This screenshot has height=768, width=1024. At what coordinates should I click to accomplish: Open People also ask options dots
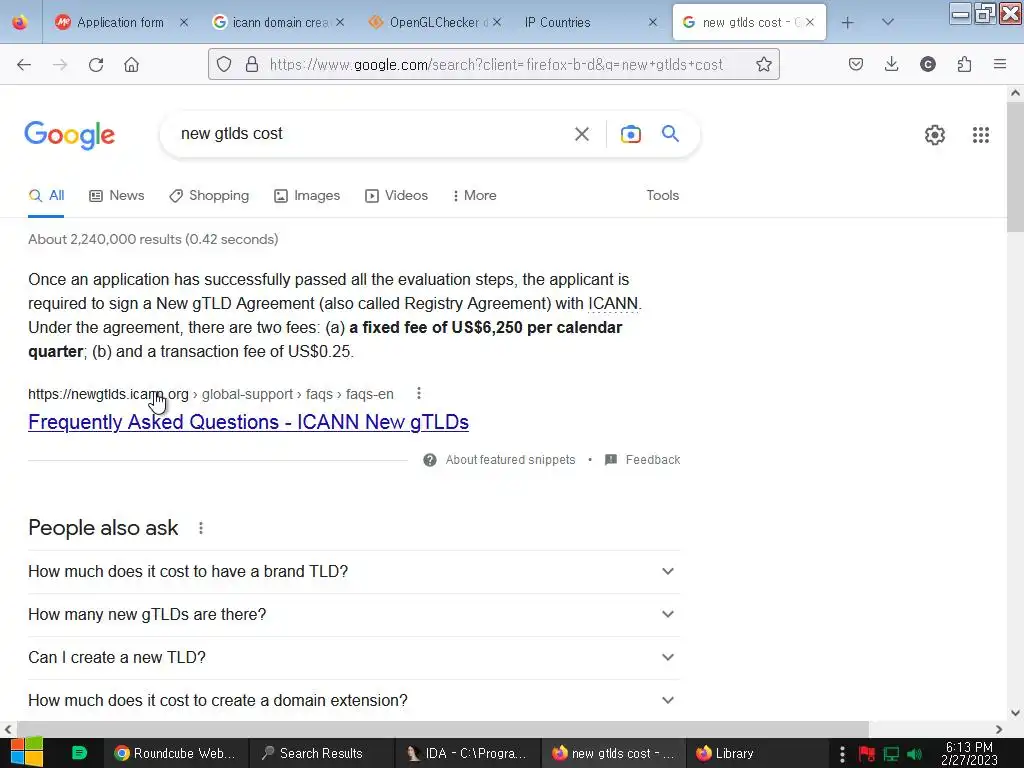point(200,528)
